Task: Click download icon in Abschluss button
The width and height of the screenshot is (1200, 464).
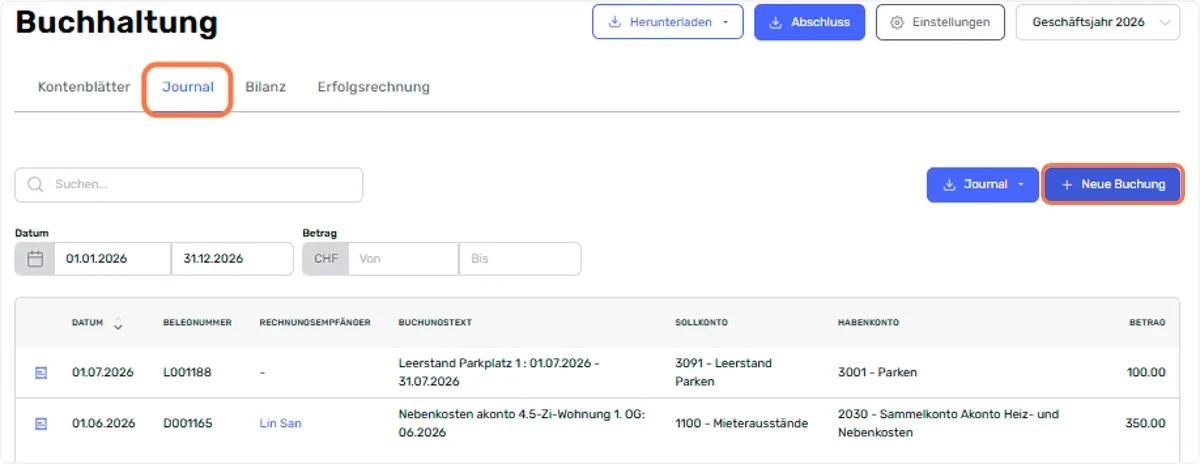Action: point(775,22)
